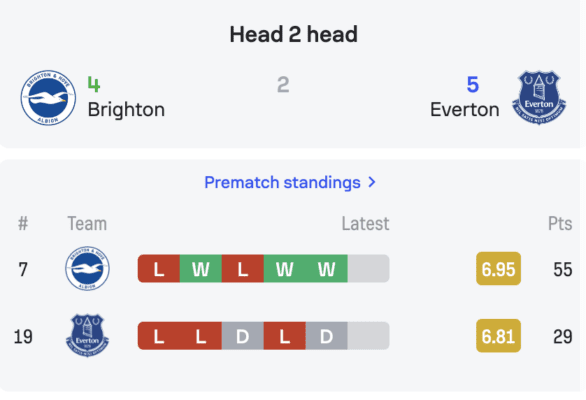This screenshot has height=400, width=586.
Task: Select Brighton's first win result badge
Action: click(201, 268)
